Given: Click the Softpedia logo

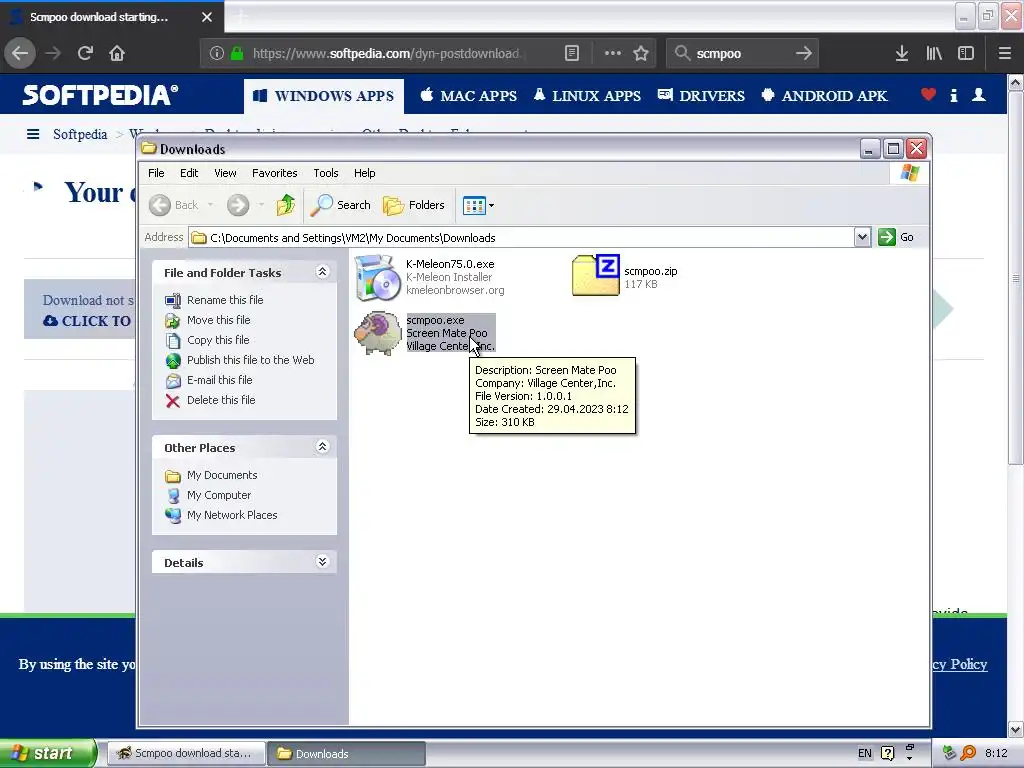Looking at the screenshot, I should point(100,95).
